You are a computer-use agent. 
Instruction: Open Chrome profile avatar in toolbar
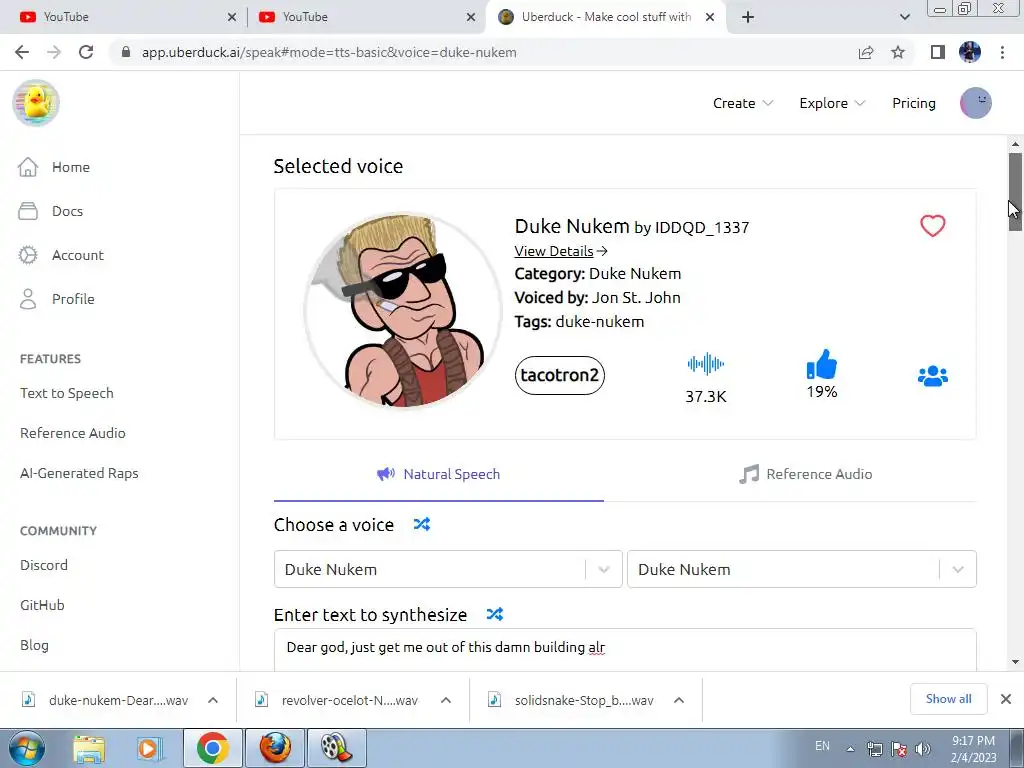pyautogui.click(x=970, y=52)
